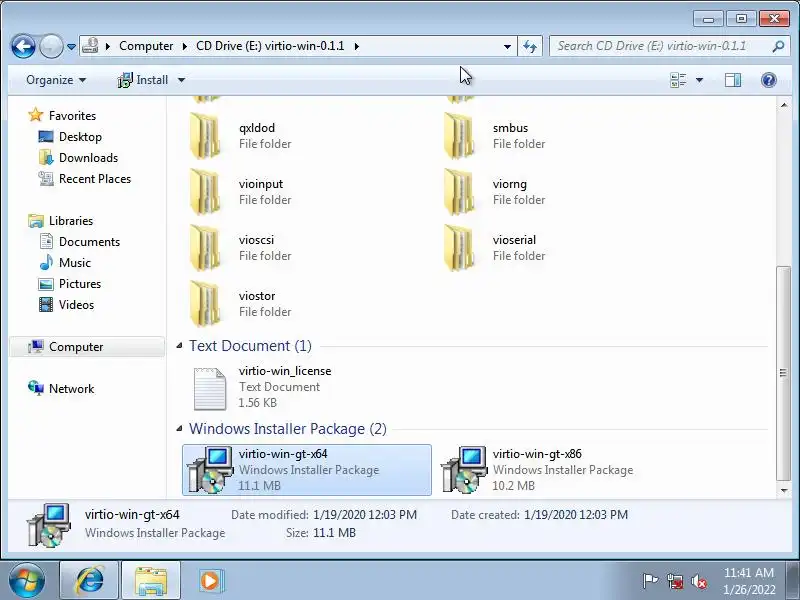Click Date created value in details pane
Viewport: 800px width, 600px height.
coord(576,515)
